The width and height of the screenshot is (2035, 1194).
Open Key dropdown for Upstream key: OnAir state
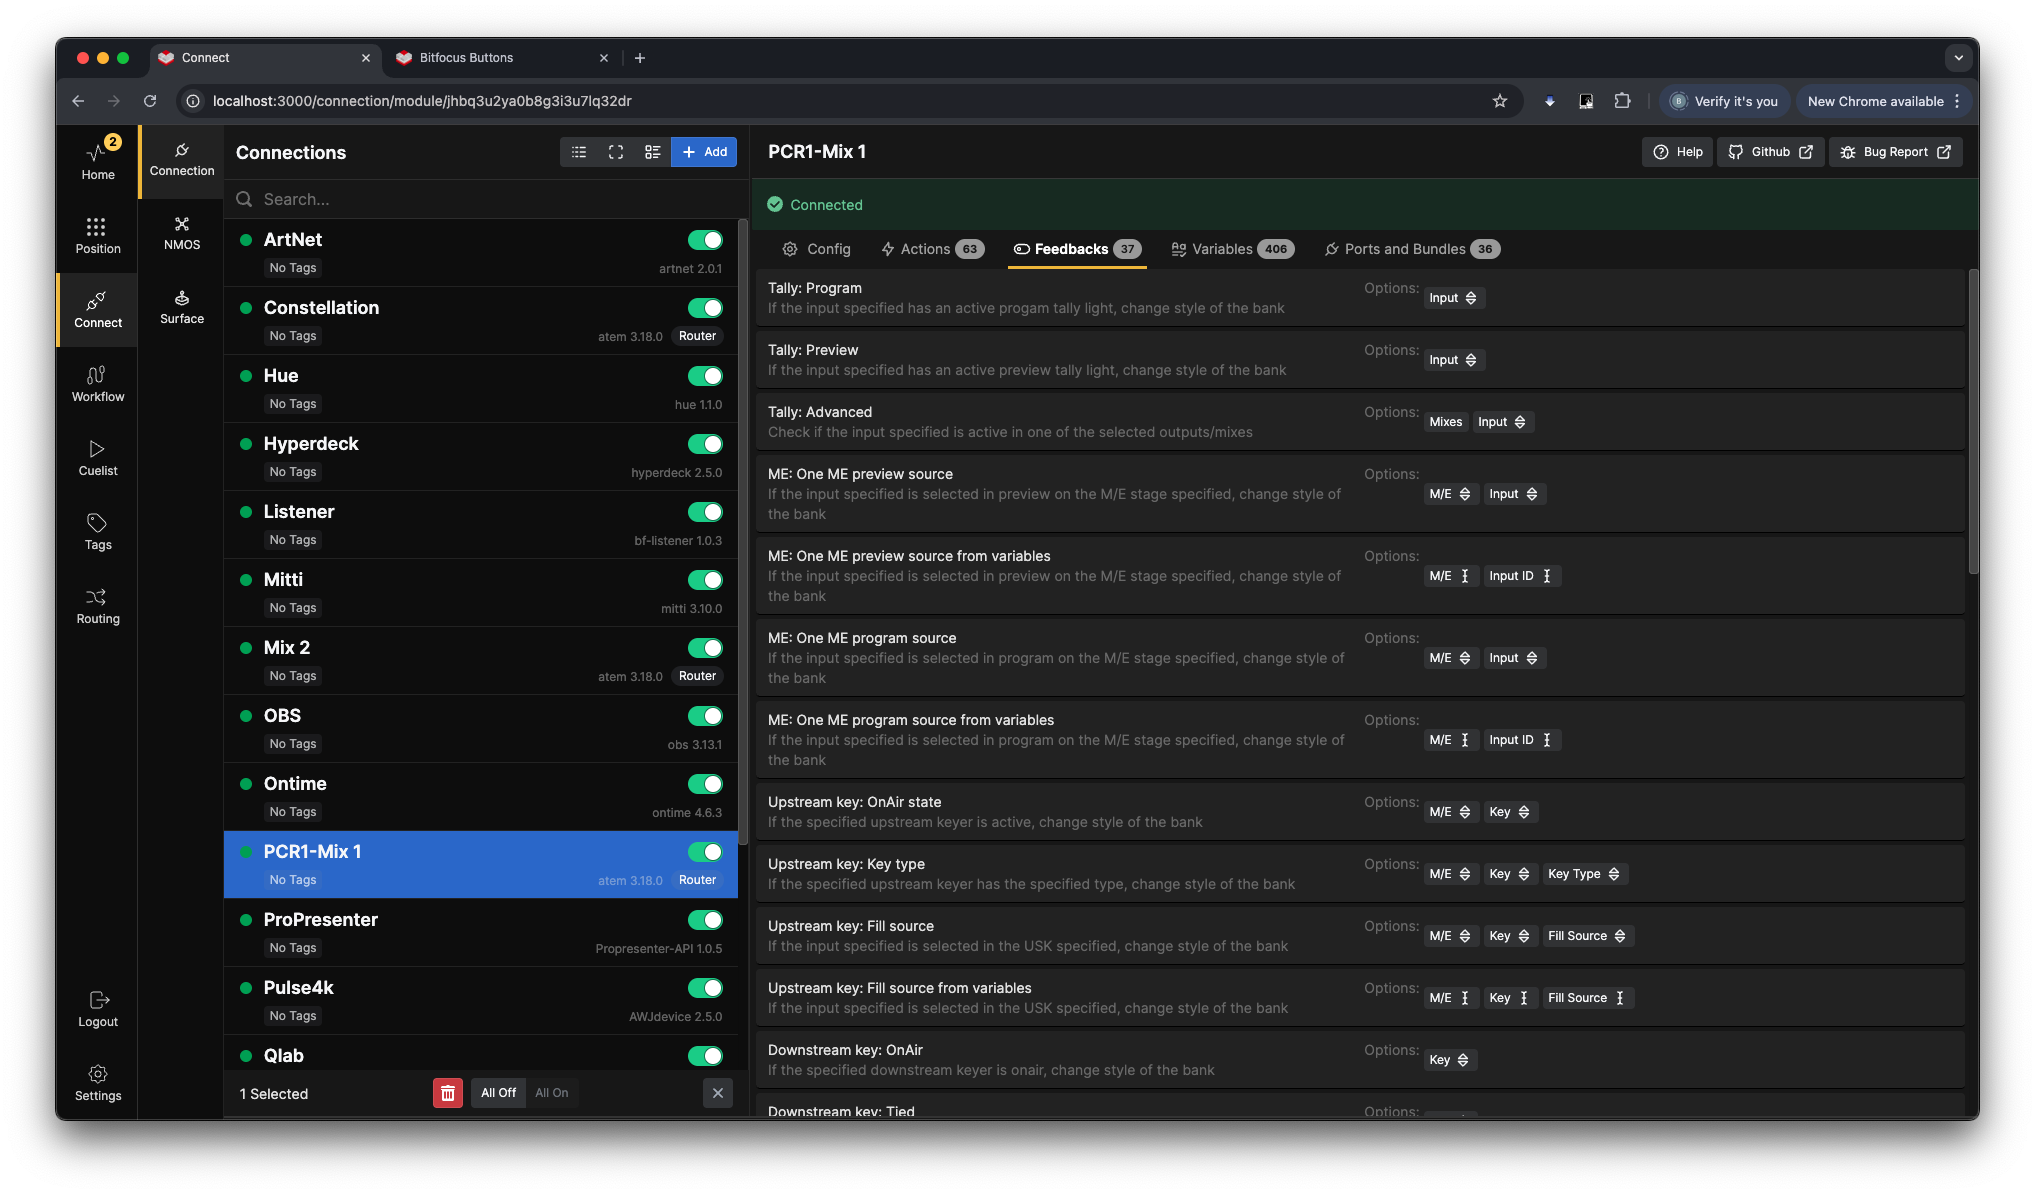(x=1509, y=812)
